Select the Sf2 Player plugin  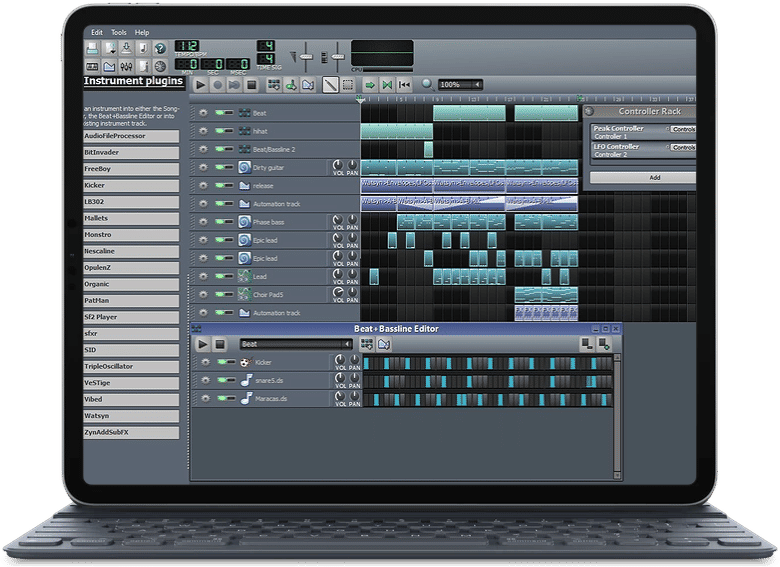(x=131, y=317)
